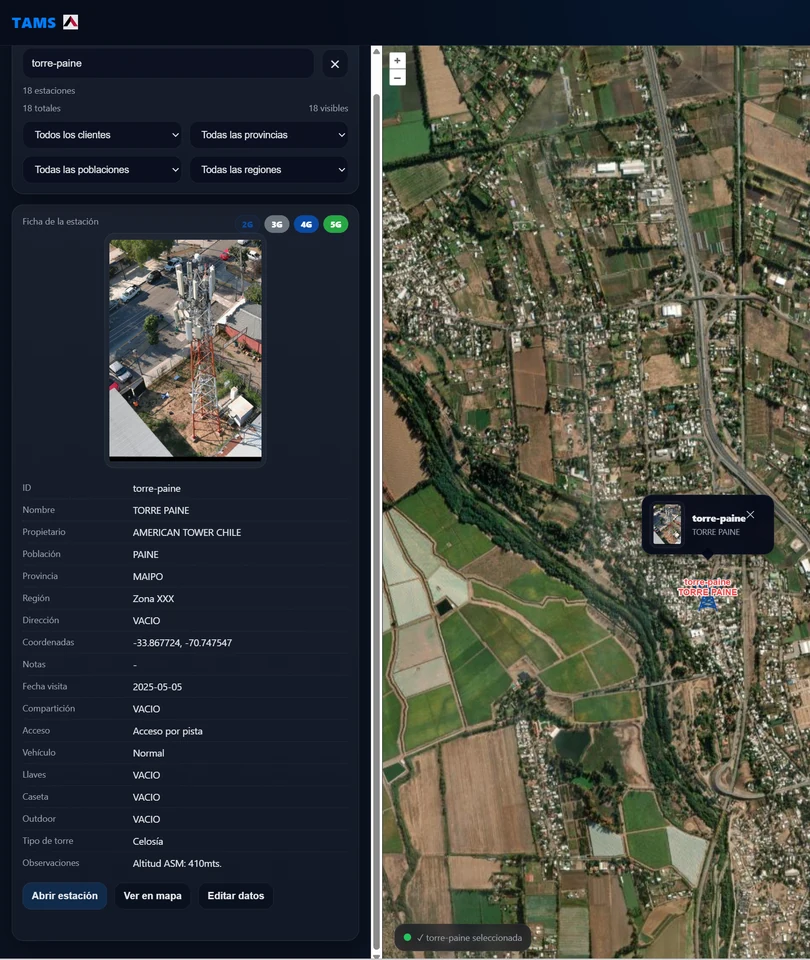This screenshot has height=960, width=810.
Task: Open the Todos los clientes dropdown
Action: pos(102,135)
